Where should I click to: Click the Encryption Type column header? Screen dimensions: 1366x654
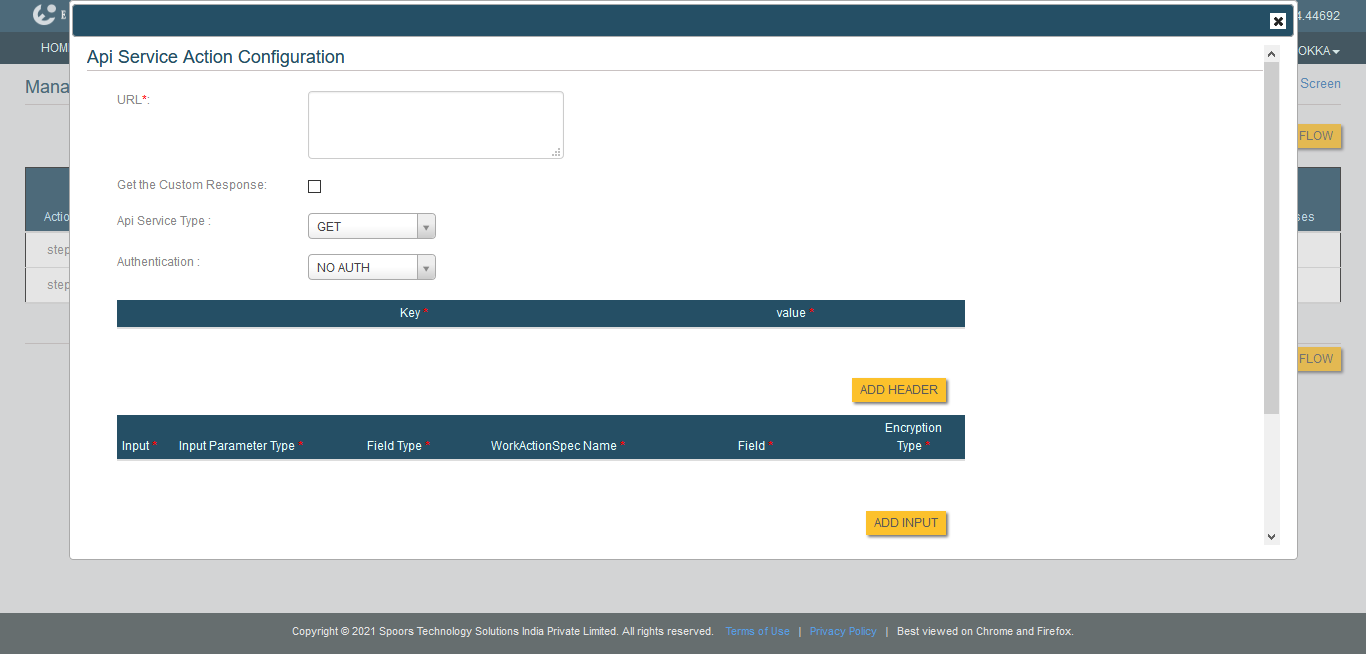tap(913, 437)
